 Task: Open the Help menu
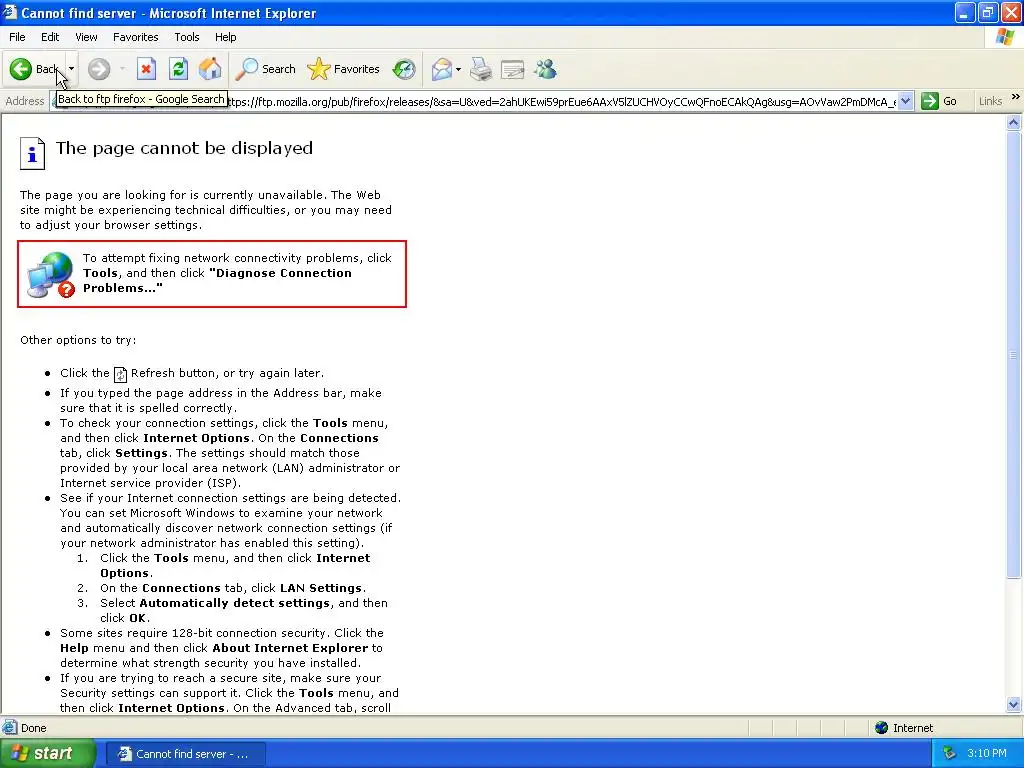click(225, 37)
